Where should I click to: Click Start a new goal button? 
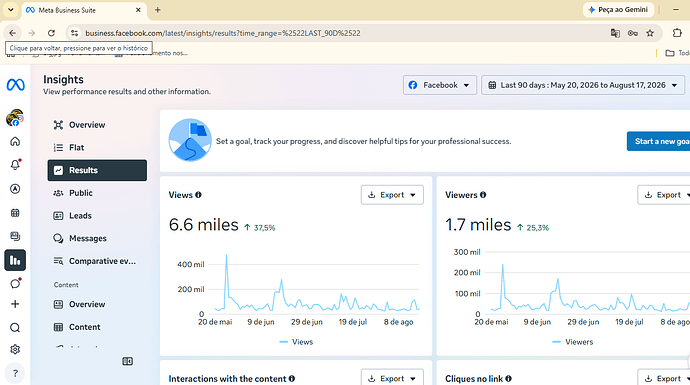click(658, 141)
